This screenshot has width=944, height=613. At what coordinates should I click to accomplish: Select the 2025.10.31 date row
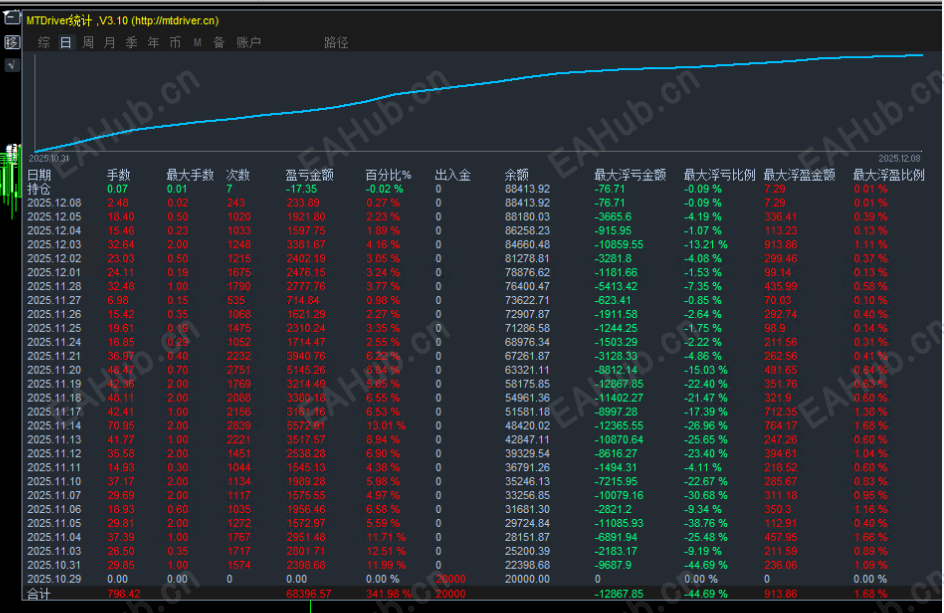tap(54, 565)
